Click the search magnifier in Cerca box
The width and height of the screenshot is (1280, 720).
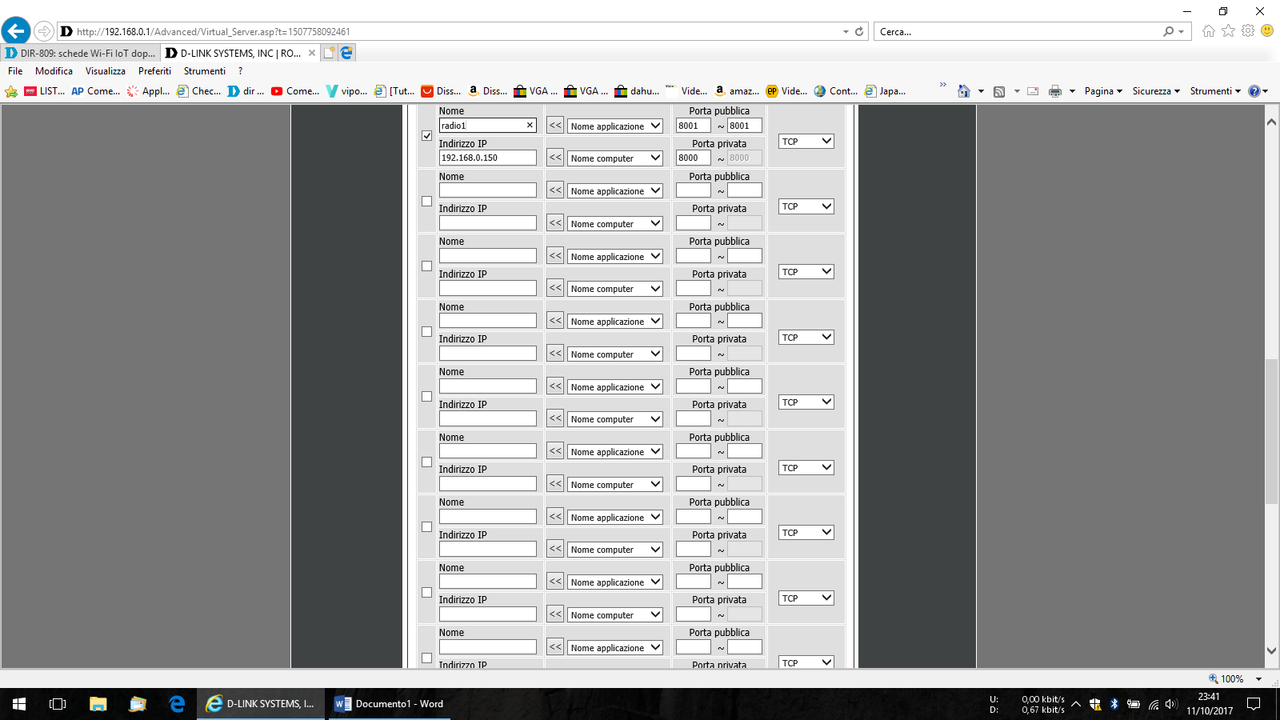[x=1169, y=32]
